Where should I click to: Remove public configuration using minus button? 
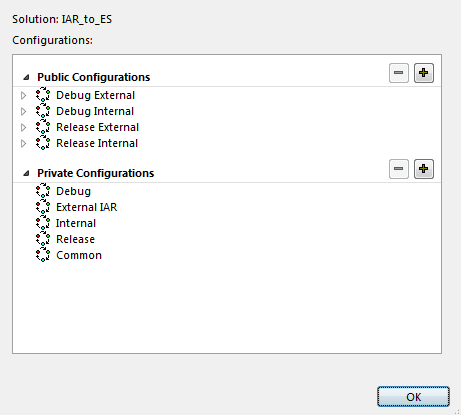click(399, 73)
